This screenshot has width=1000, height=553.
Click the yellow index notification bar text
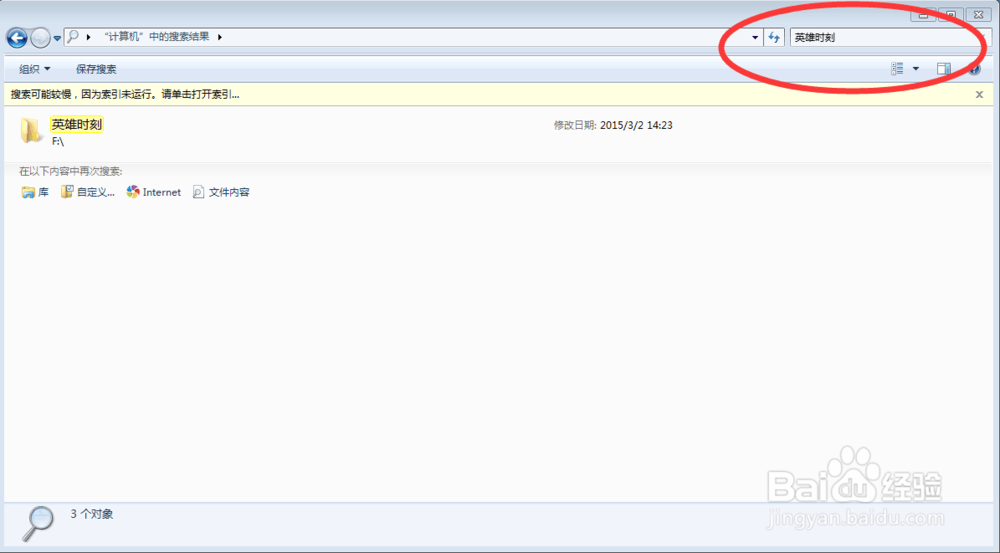pyautogui.click(x=125, y=94)
